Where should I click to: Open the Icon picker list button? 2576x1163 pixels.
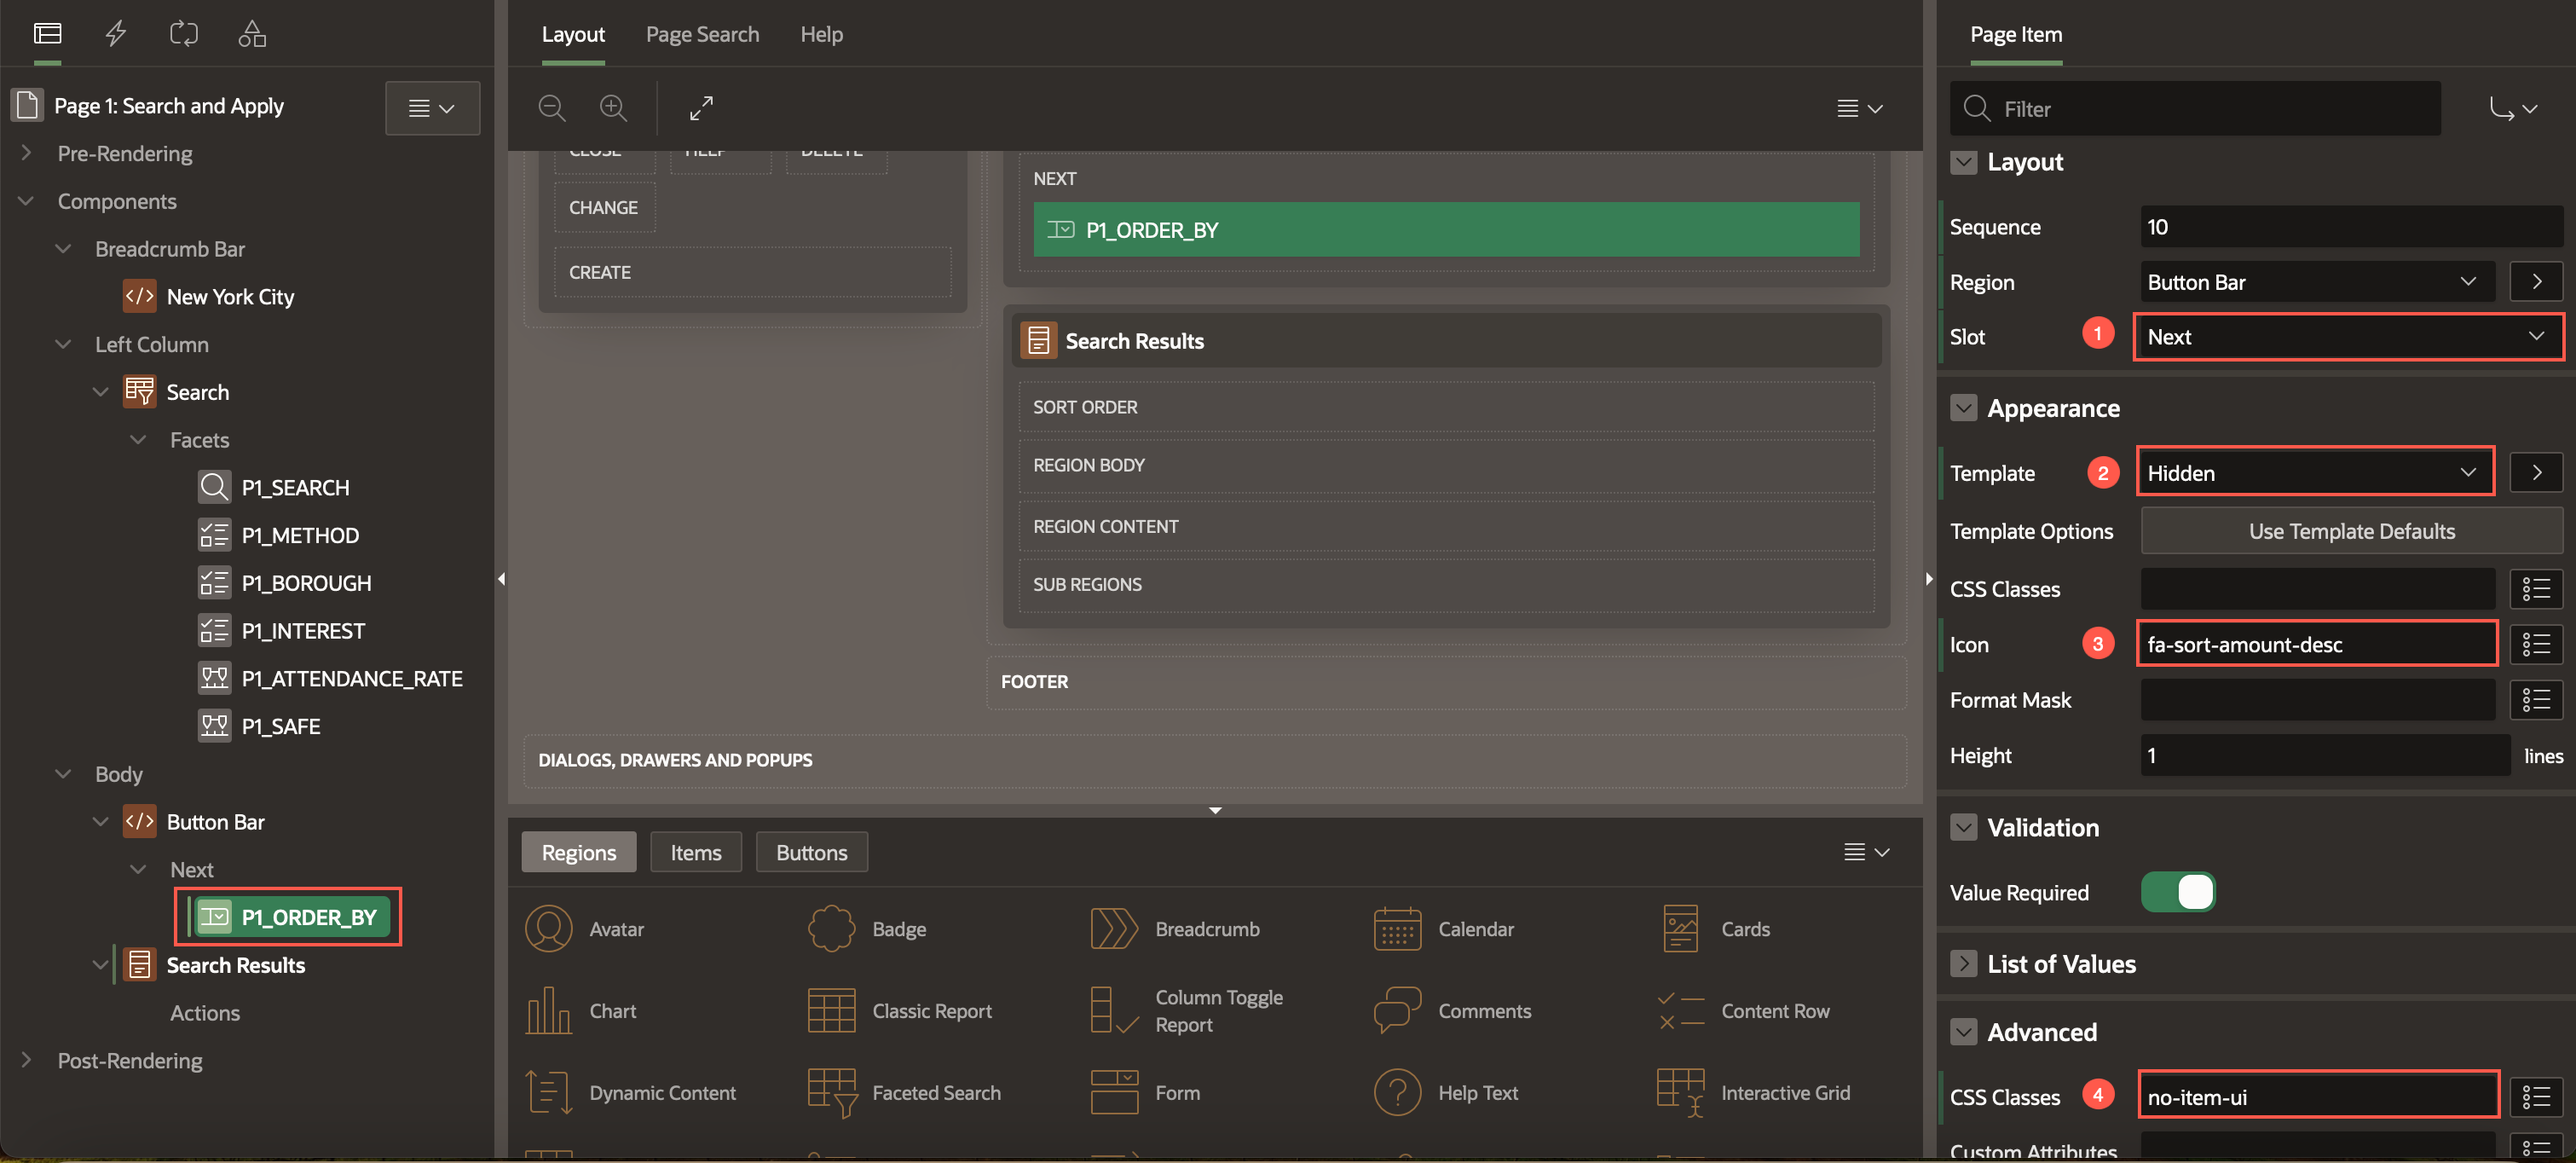[x=2536, y=645]
